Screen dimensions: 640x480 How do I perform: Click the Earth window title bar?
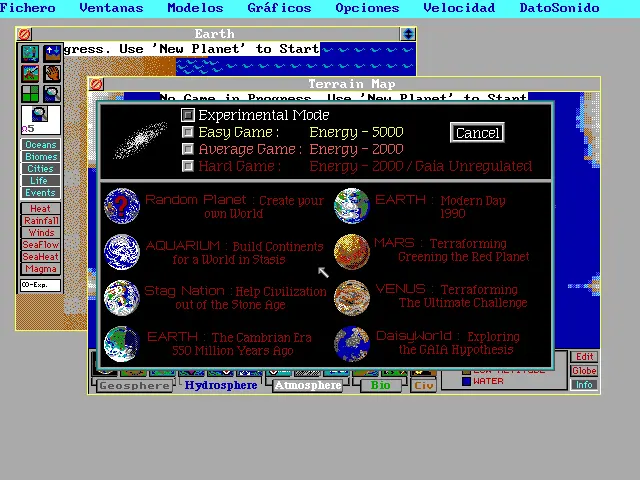point(215,34)
